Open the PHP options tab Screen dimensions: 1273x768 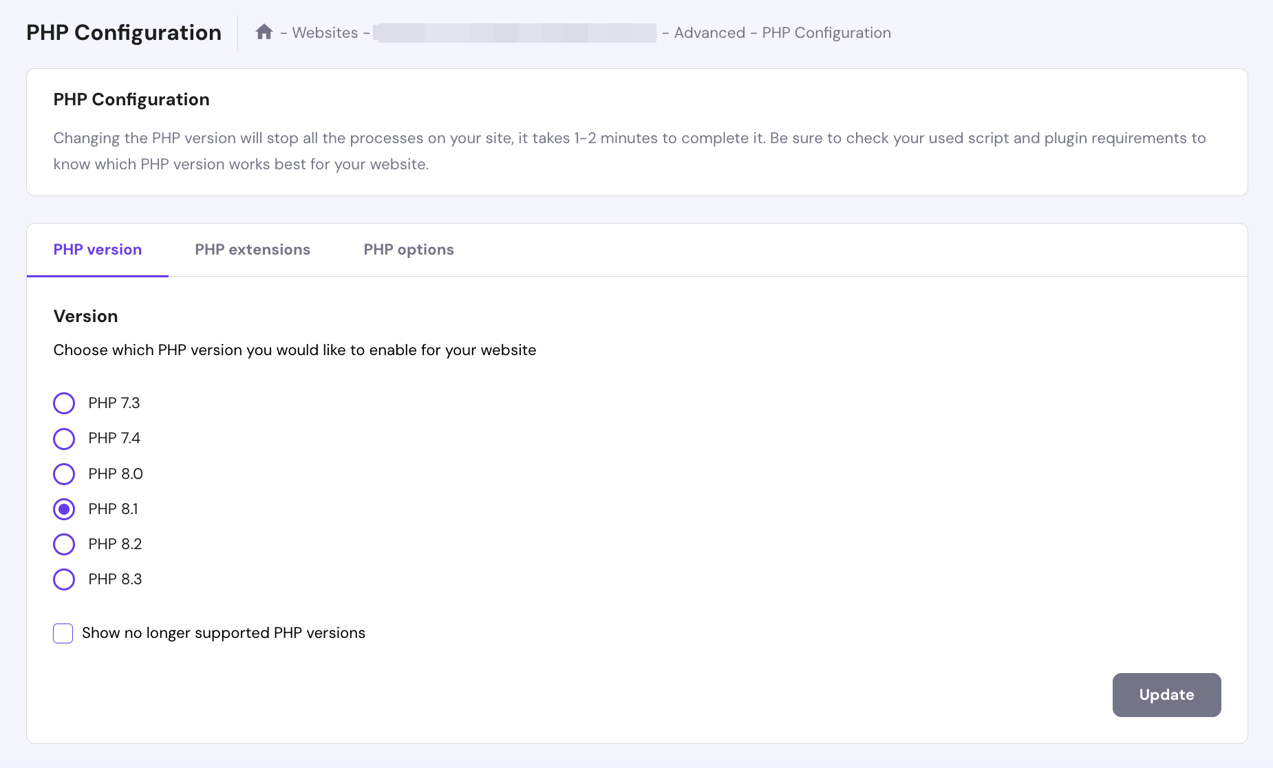coord(408,249)
